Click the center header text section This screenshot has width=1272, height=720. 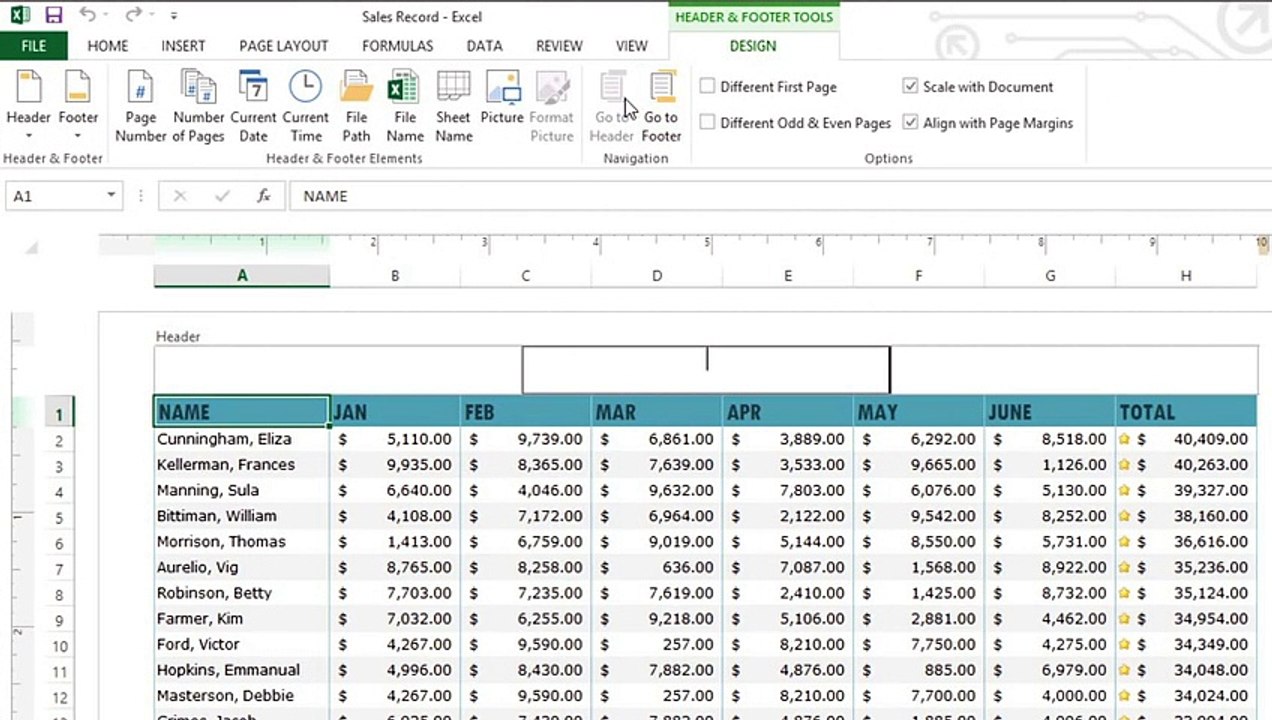point(706,369)
